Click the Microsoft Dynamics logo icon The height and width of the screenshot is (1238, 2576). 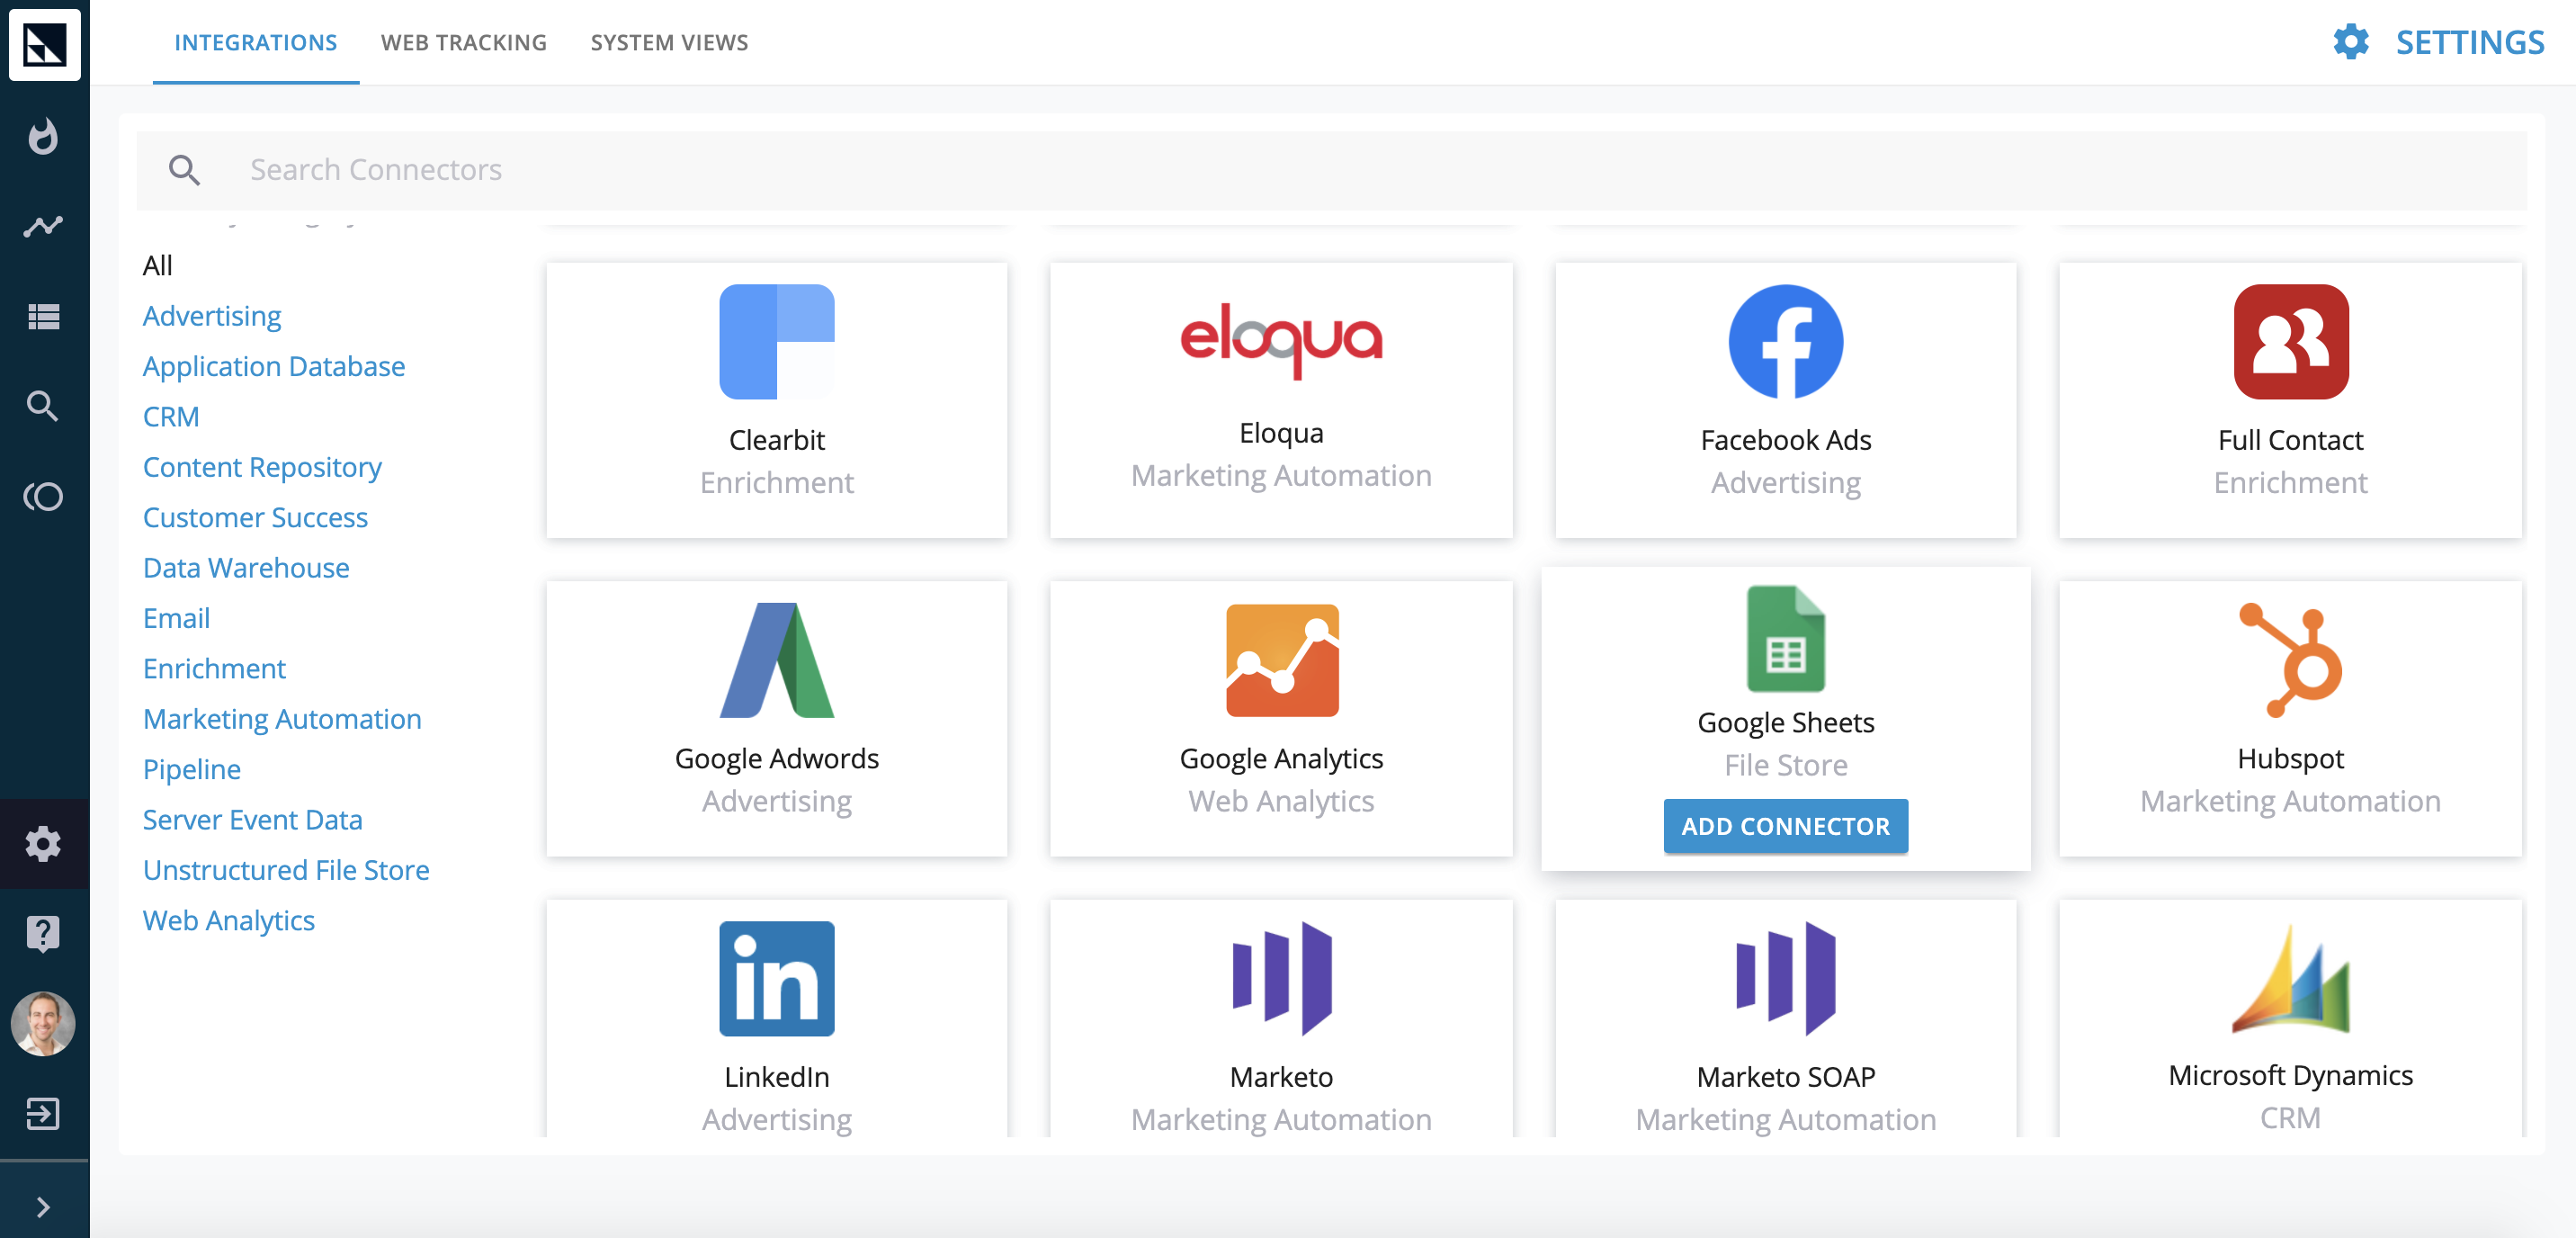click(x=2290, y=978)
